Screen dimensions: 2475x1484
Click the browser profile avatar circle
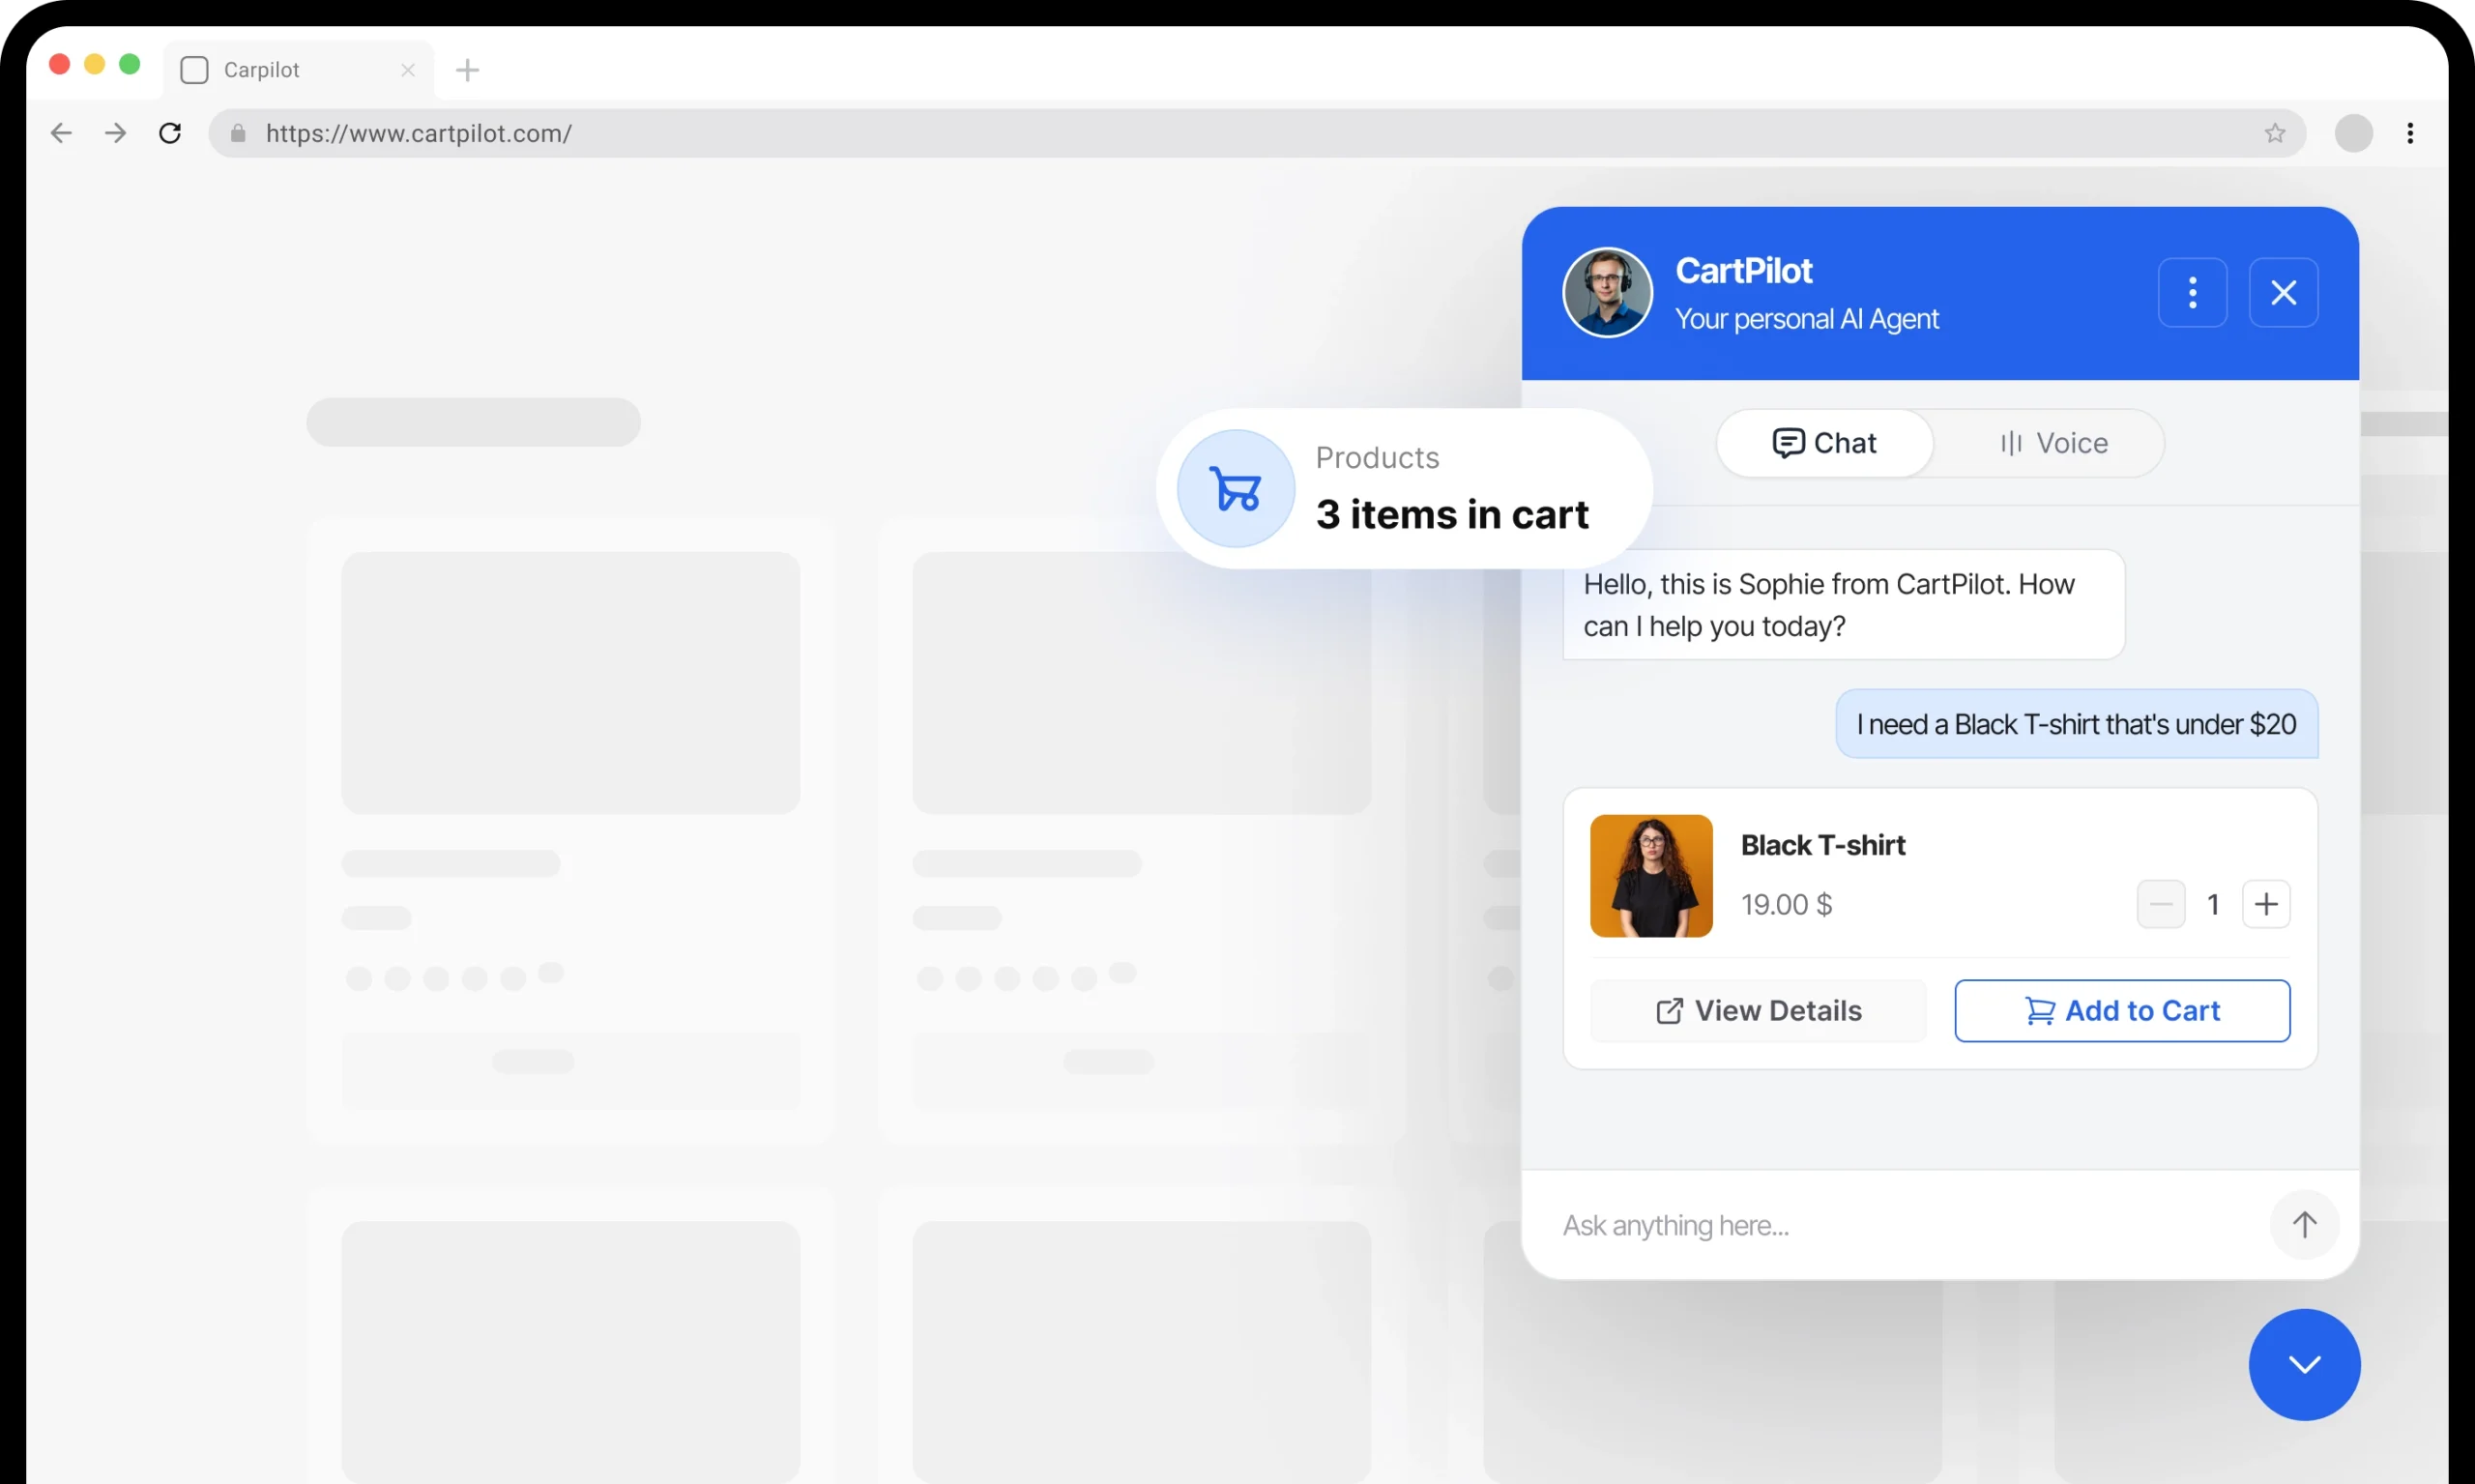point(2353,133)
